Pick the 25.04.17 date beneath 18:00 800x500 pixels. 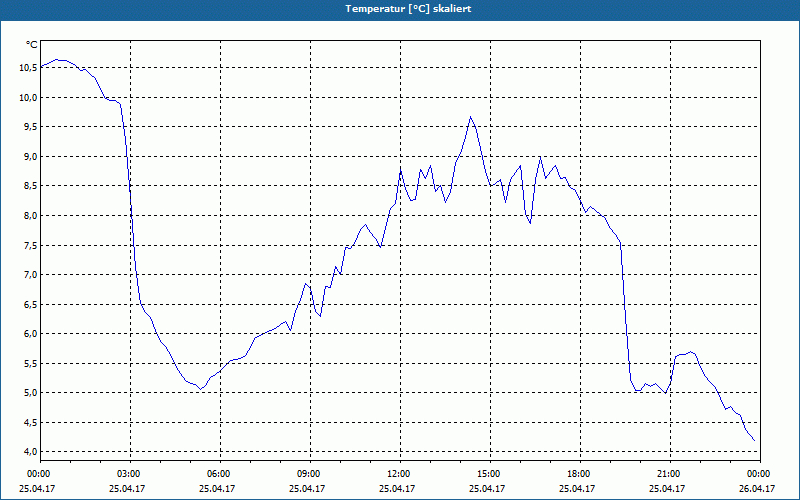point(577,488)
